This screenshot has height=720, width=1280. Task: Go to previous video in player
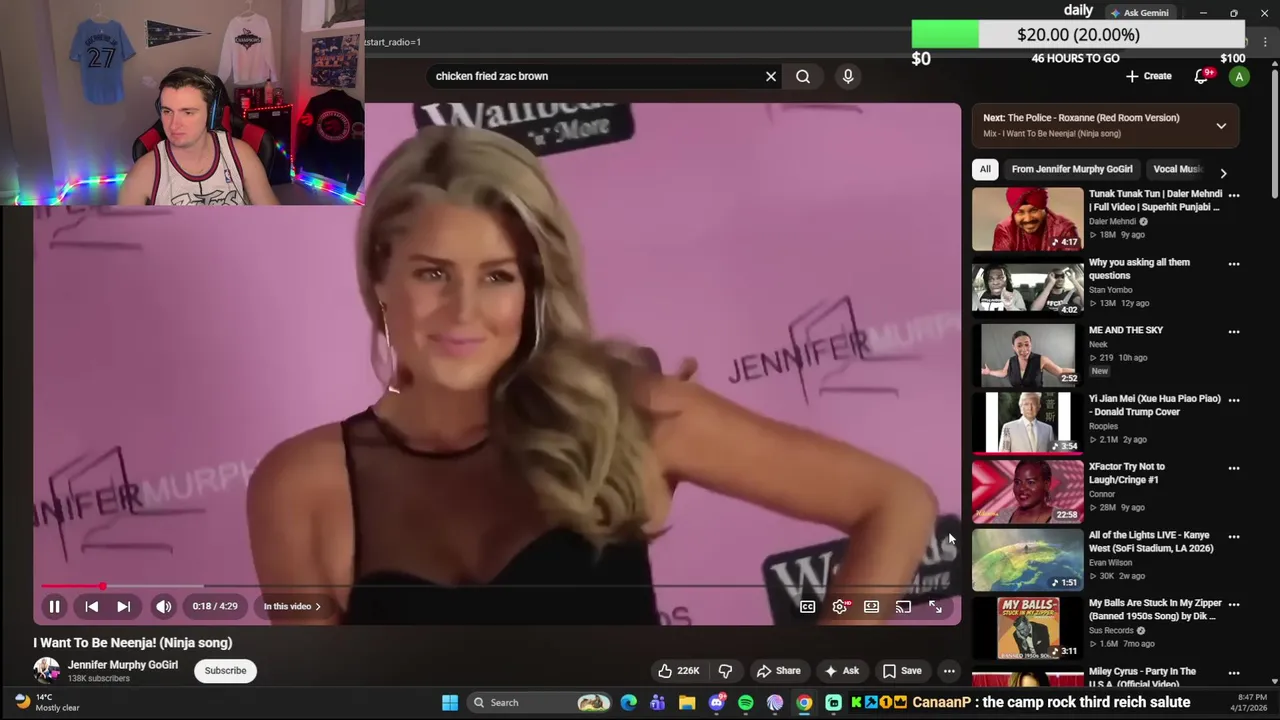point(91,606)
